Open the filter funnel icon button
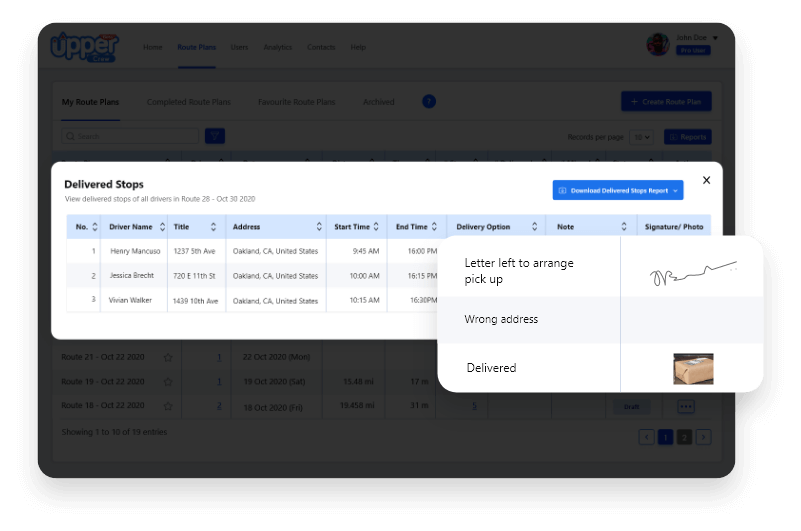The image size is (801, 531). click(x=215, y=136)
